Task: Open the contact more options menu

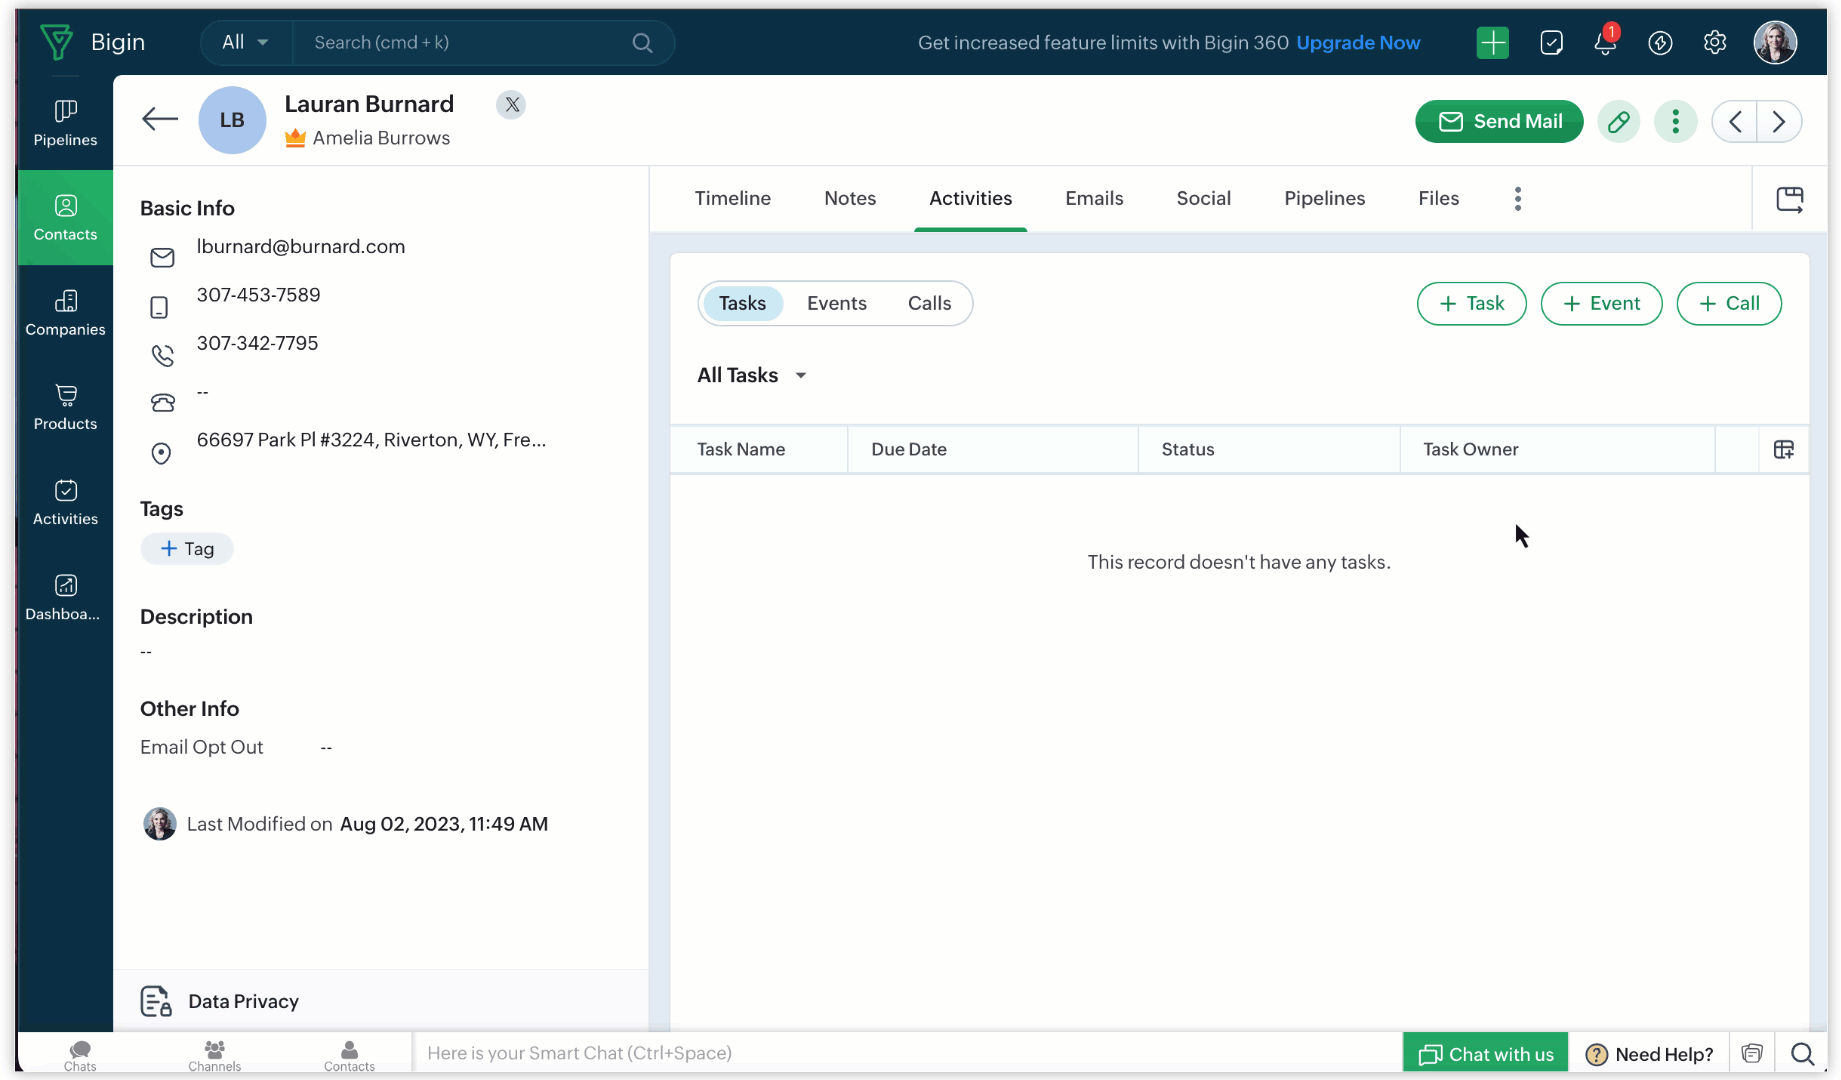Action: coord(1675,122)
